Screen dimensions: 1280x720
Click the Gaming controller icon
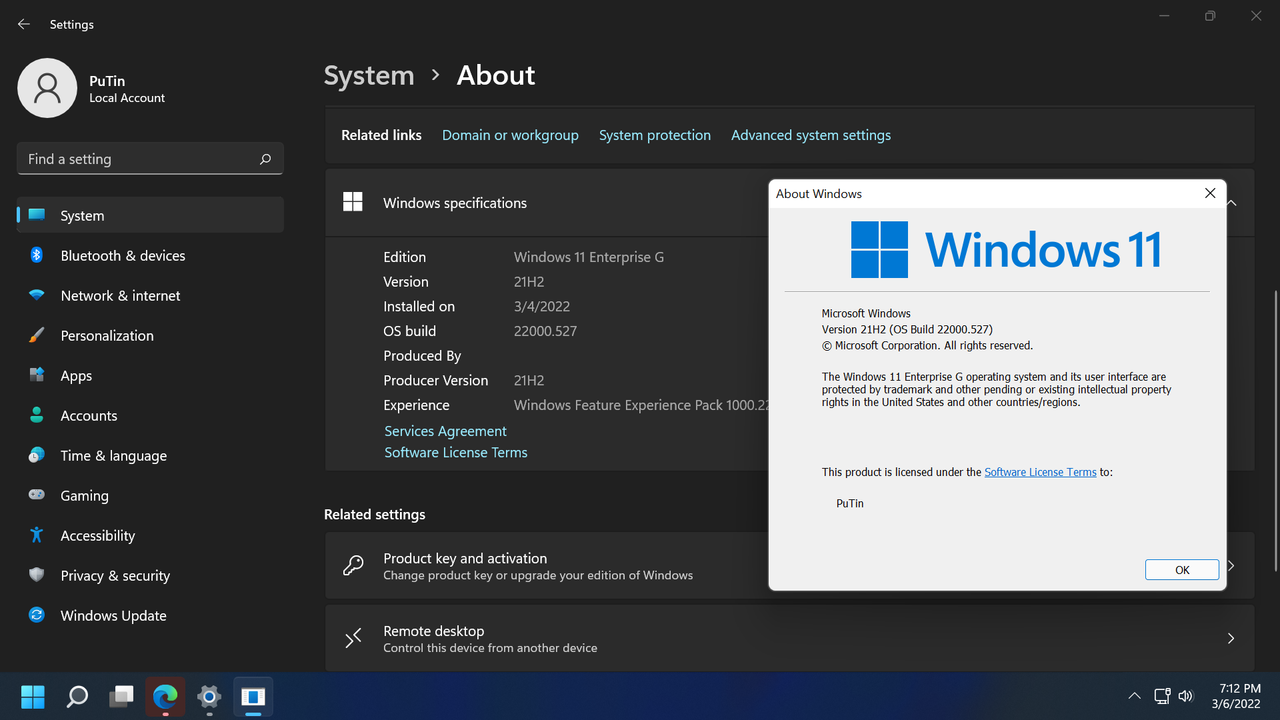coord(37,495)
